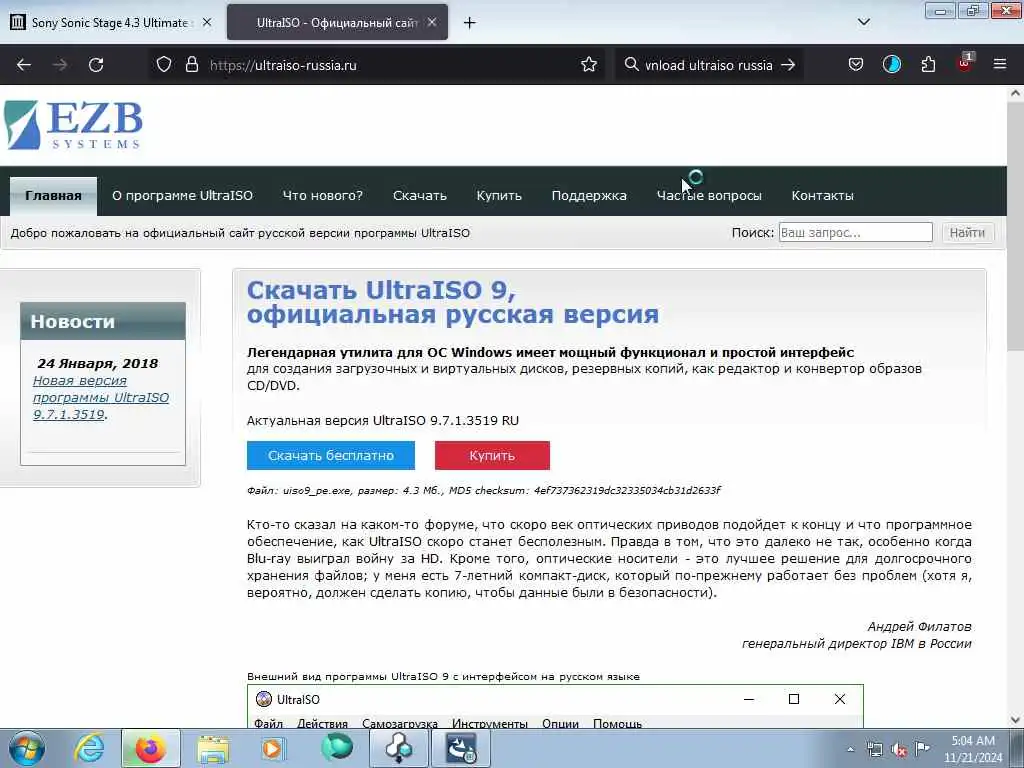Click the text Актуальная версия UltraISO 9.7.1.3519 RU
The image size is (1024, 768).
(x=383, y=421)
